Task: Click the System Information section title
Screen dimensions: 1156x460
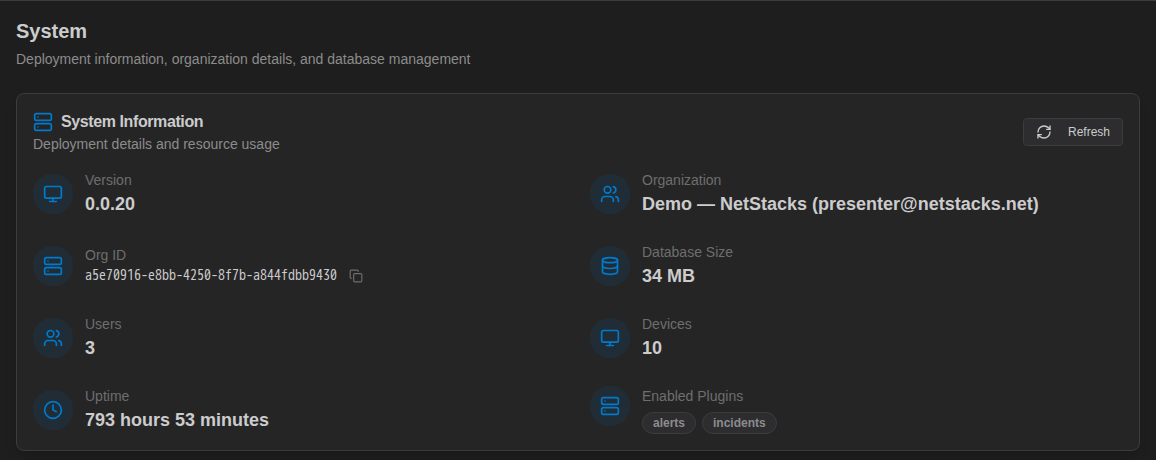Action: (x=132, y=122)
